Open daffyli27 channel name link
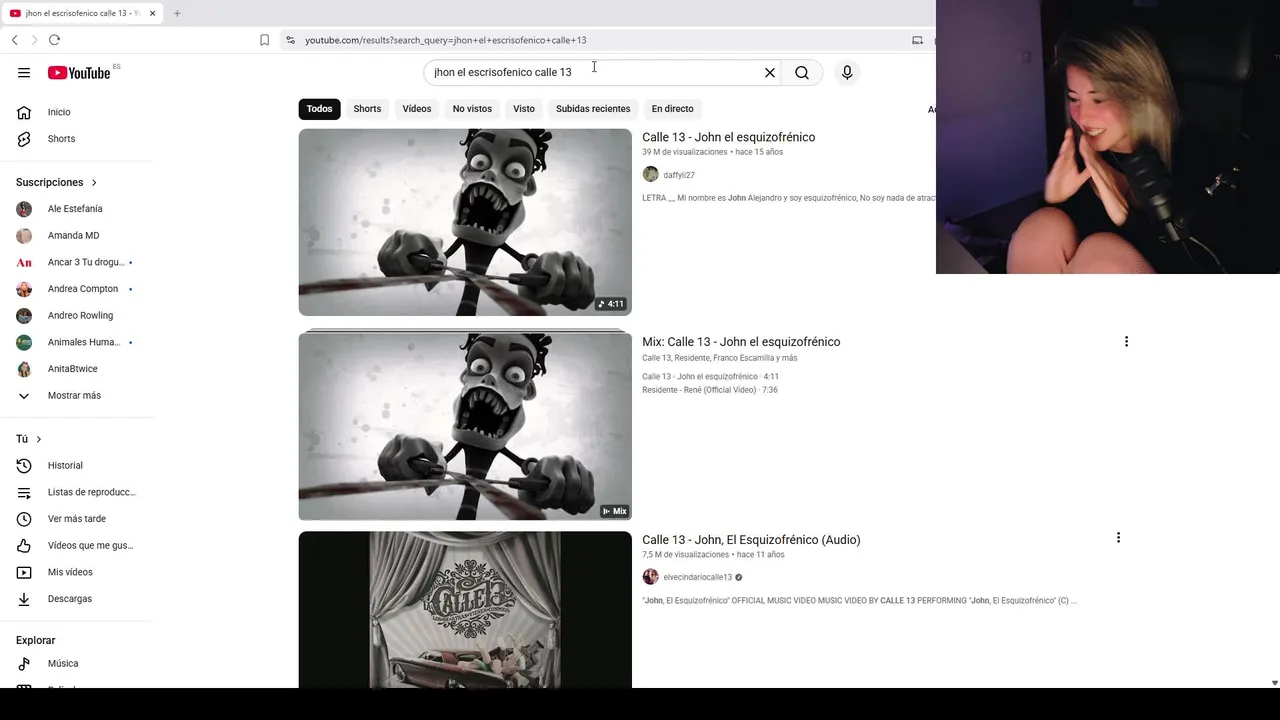Screen dimensions: 1280x720 coord(679,175)
